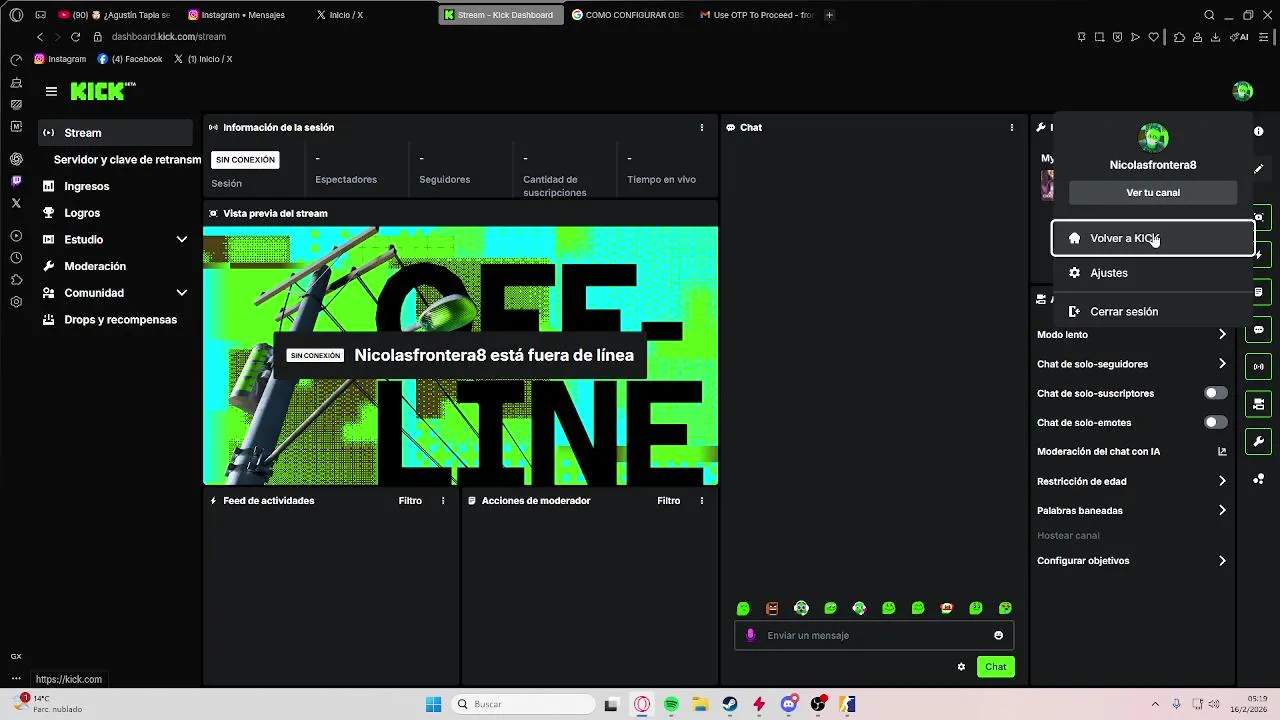The image size is (1280, 720).
Task: Click the snapshot icon in address bar
Action: coord(1099,37)
